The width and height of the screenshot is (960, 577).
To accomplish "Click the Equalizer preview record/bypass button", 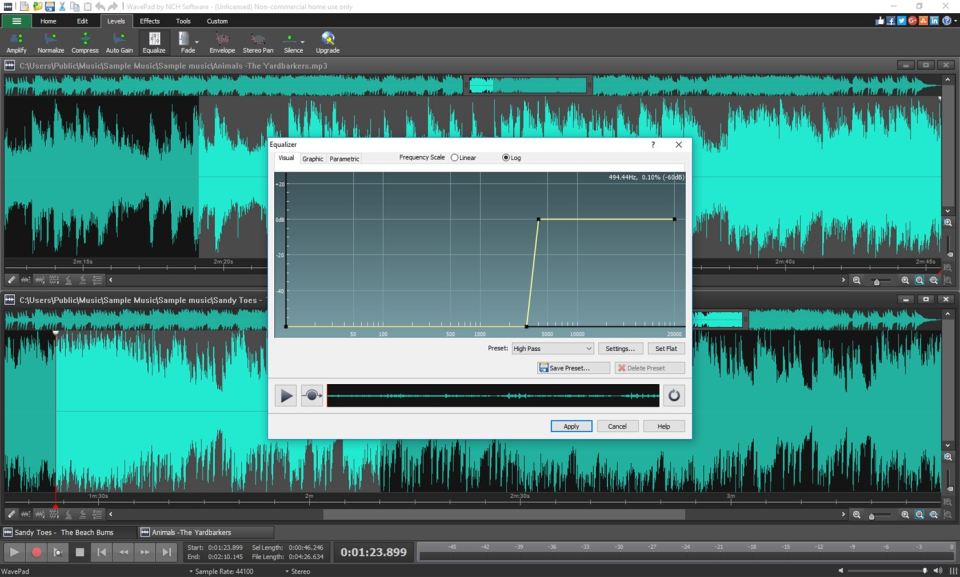I will (x=312, y=396).
